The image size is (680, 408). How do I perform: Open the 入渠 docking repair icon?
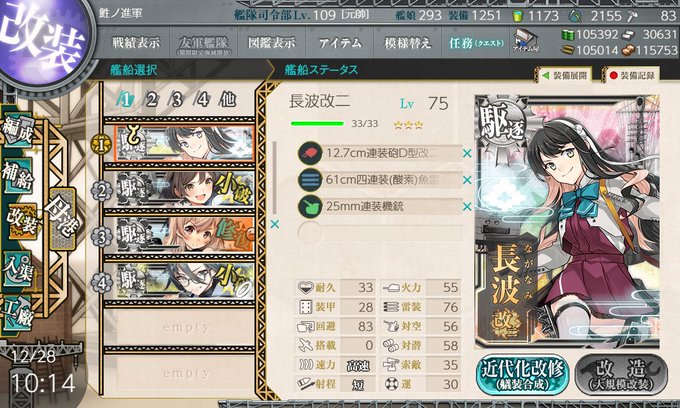click(x=18, y=269)
